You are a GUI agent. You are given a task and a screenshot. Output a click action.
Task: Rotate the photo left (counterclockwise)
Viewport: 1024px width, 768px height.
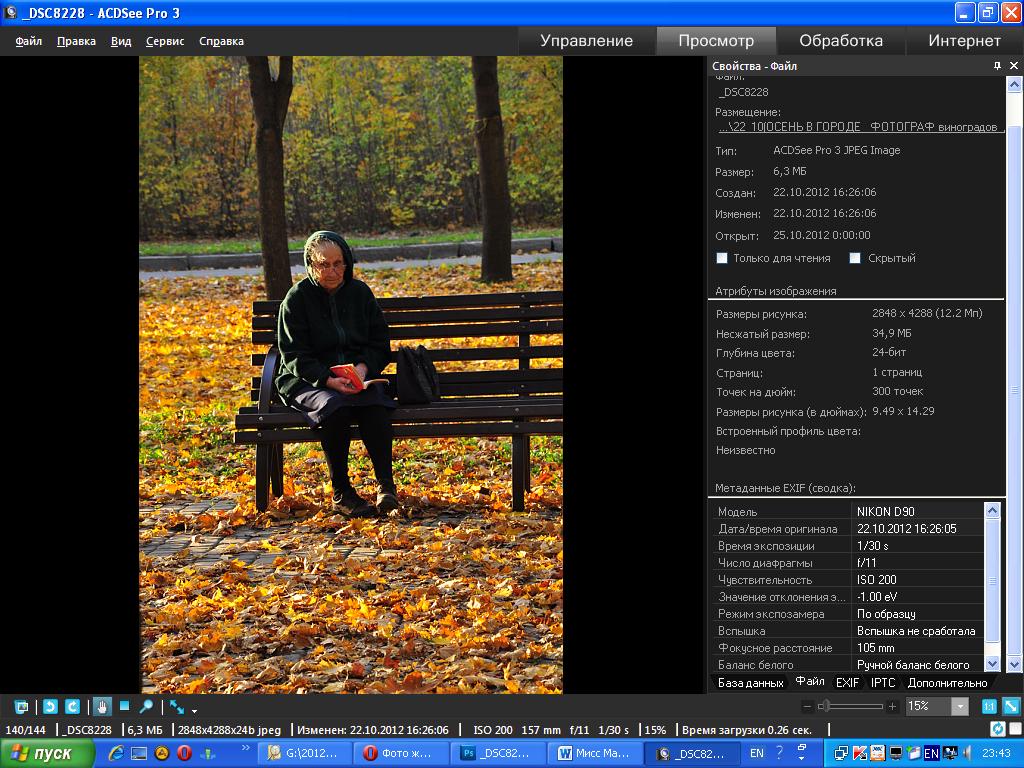(x=50, y=706)
